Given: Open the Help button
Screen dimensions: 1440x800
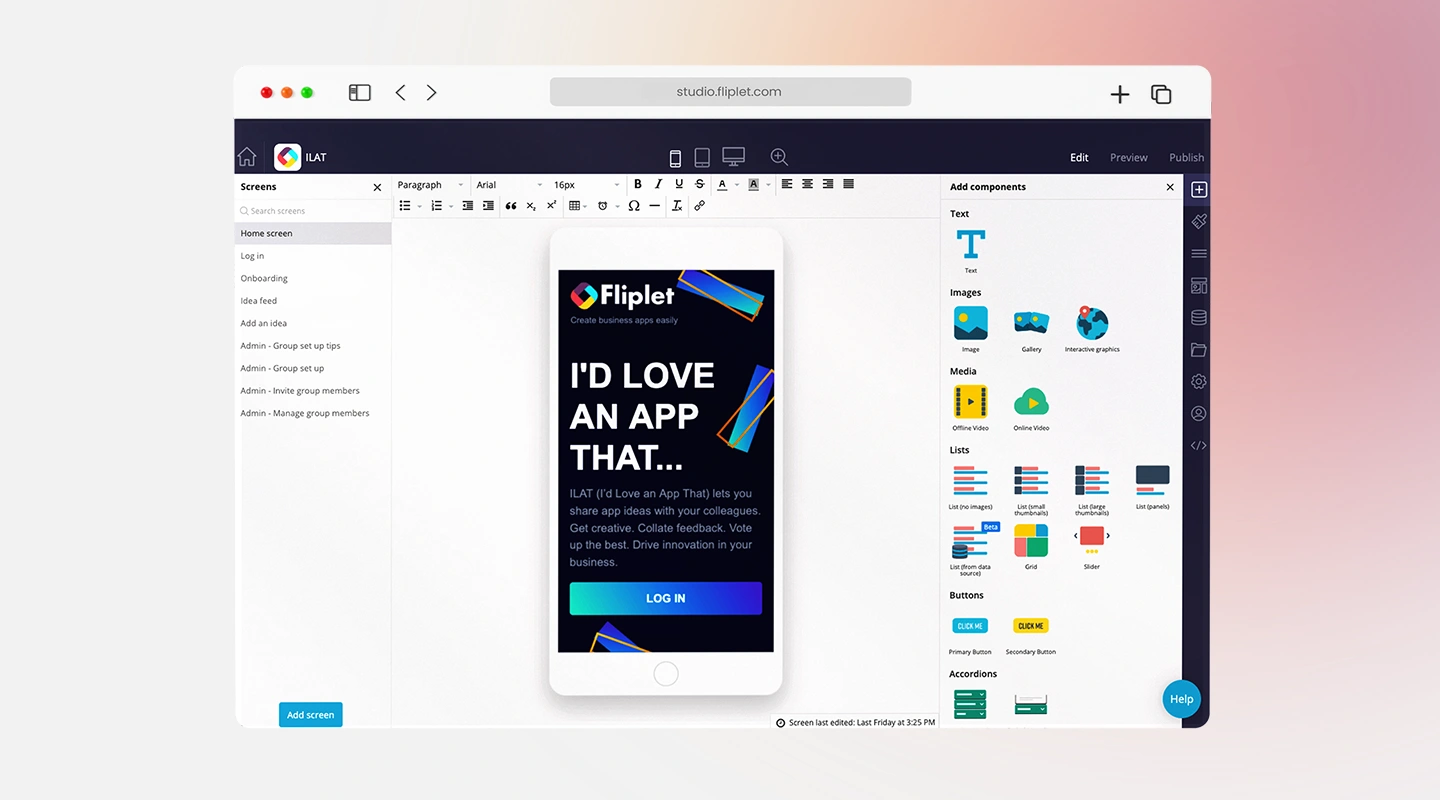Looking at the screenshot, I should coord(1181,699).
